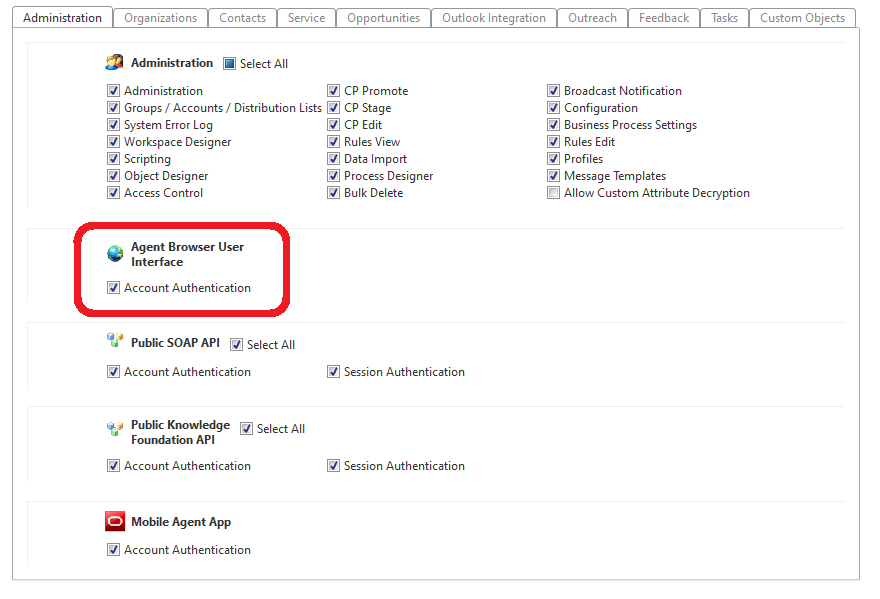Toggle the Message Templates checkbox
Image resolution: width=880 pixels, height=599 pixels.
(x=553, y=176)
